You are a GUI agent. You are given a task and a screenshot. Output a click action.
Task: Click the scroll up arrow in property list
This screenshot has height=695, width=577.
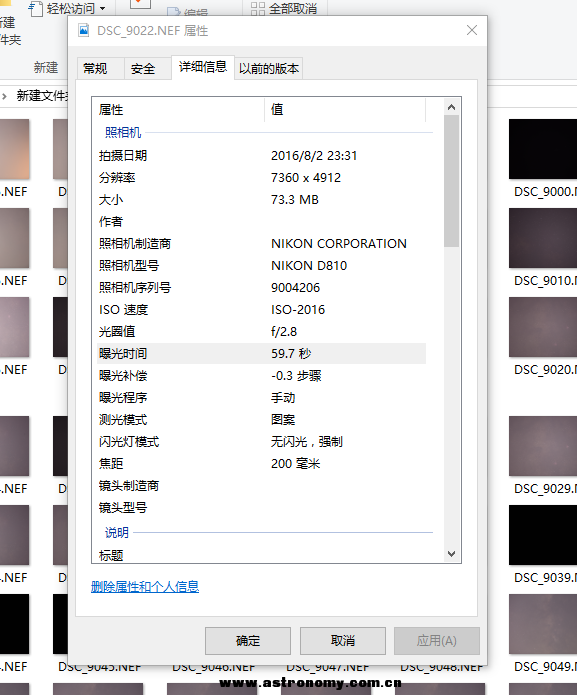(452, 107)
